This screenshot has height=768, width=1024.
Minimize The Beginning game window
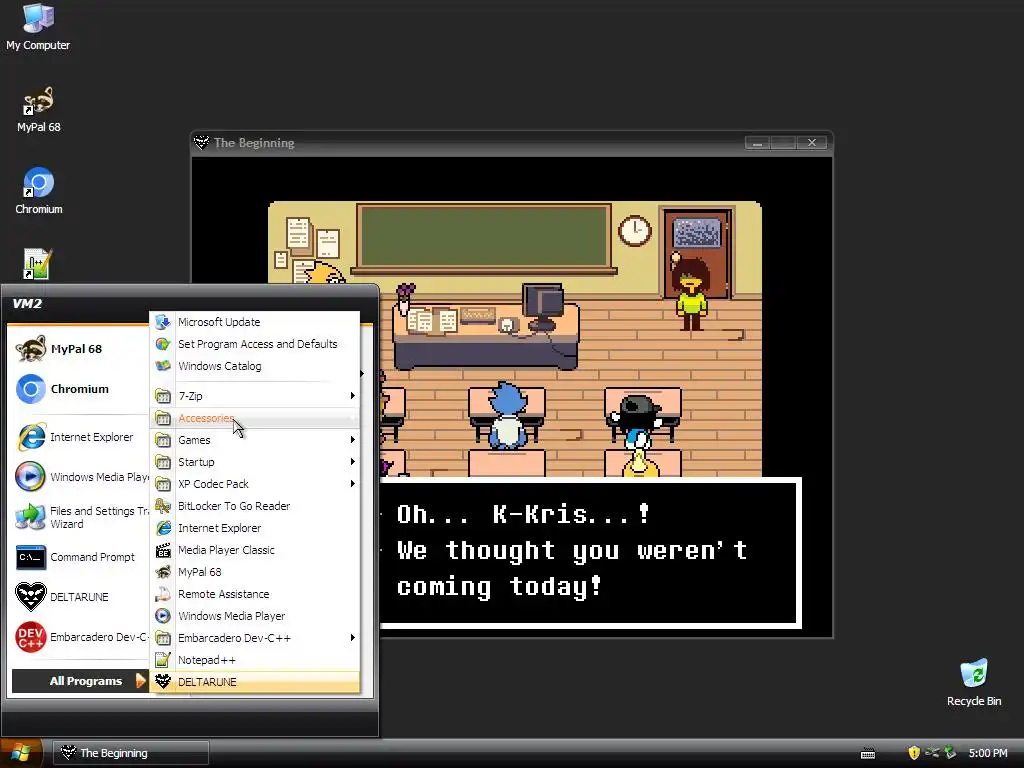click(758, 142)
